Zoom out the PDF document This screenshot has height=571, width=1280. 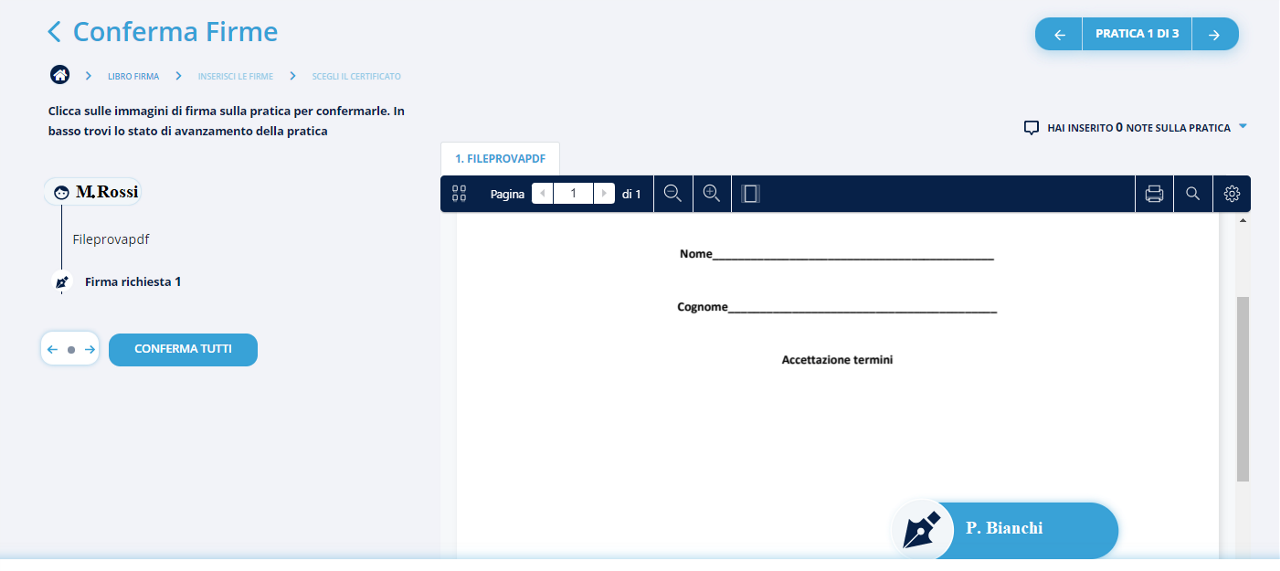click(x=673, y=194)
